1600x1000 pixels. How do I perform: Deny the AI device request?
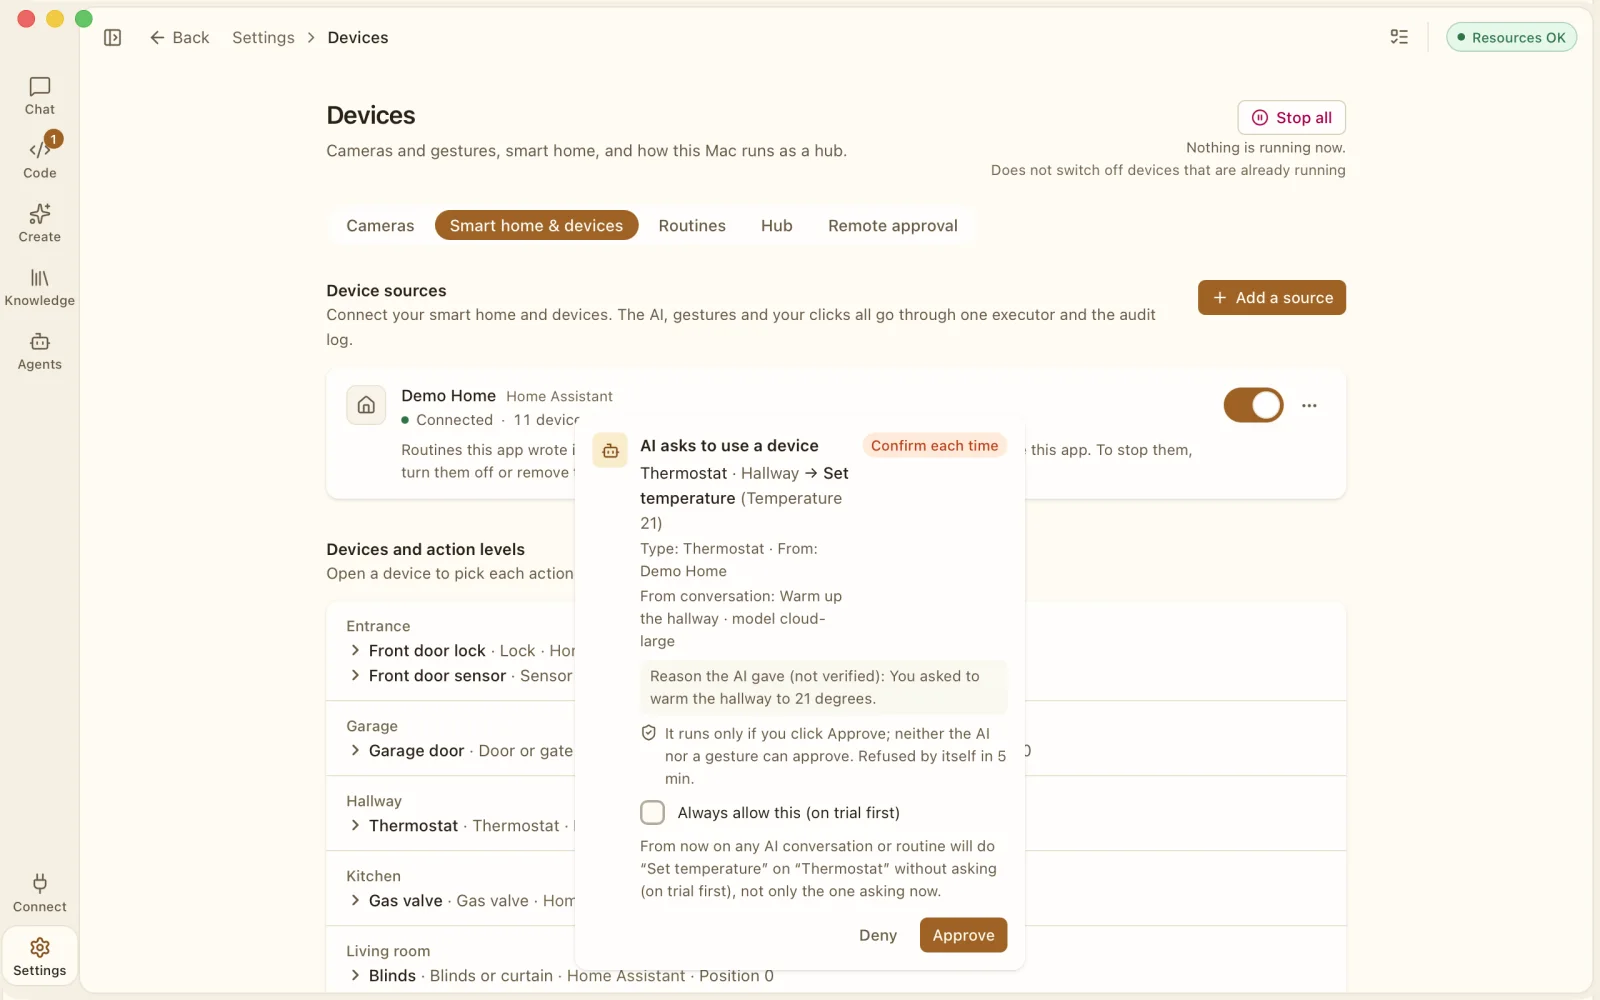[x=878, y=935]
